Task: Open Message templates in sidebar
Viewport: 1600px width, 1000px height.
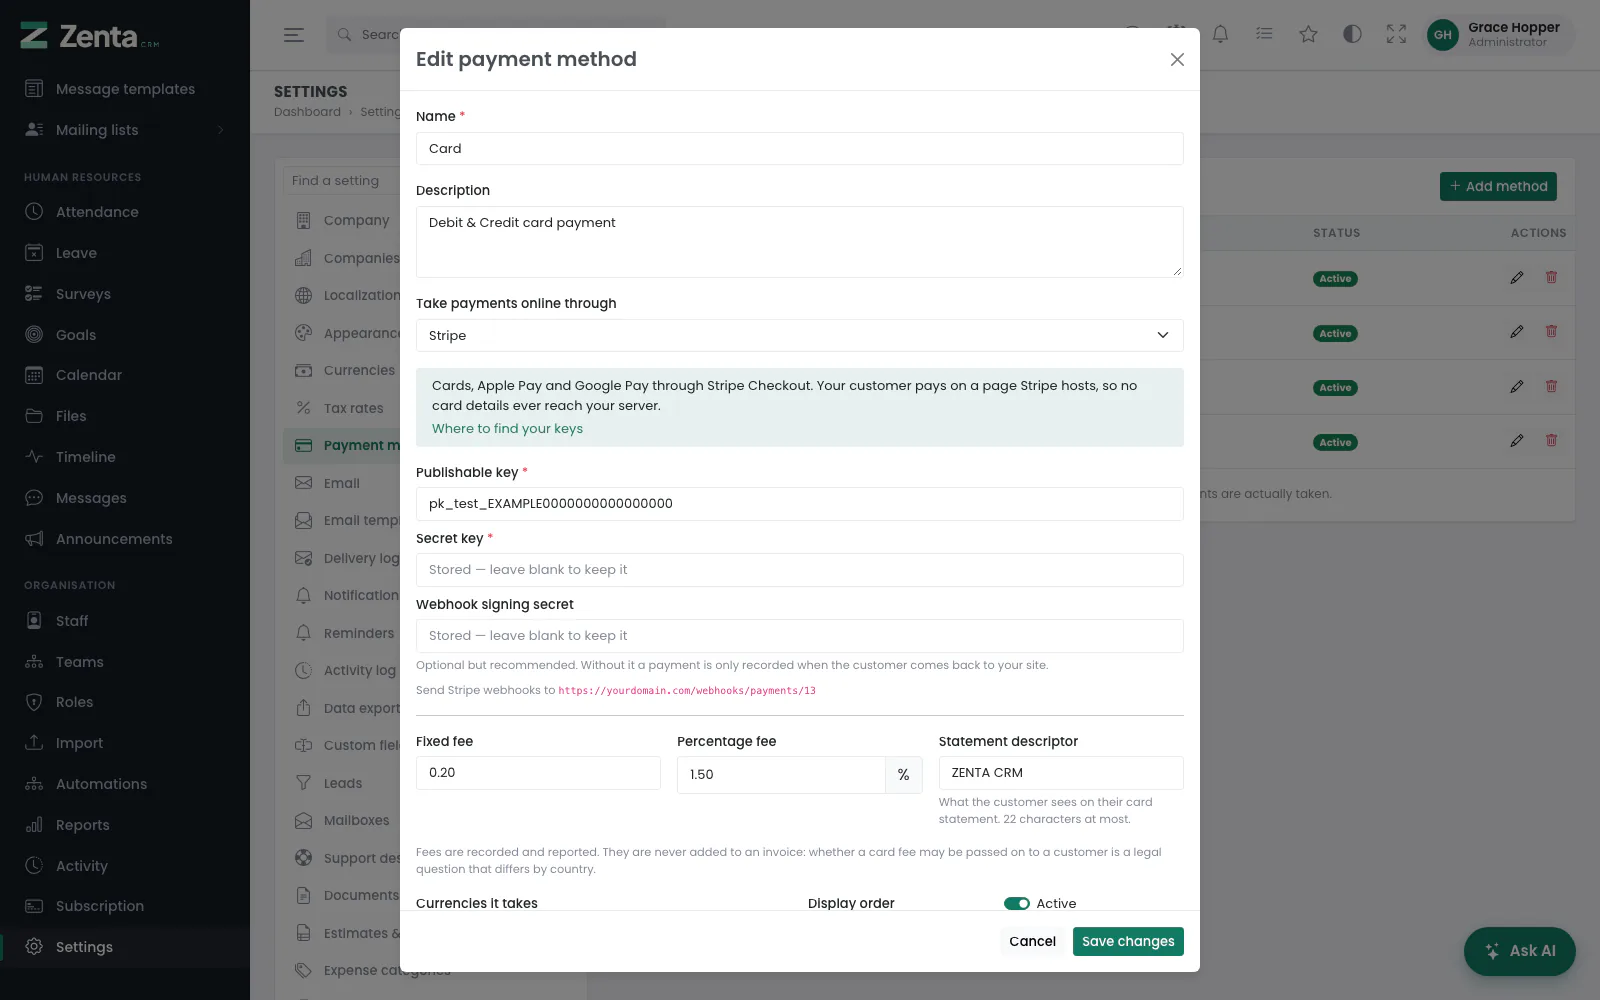Action: pos(125,89)
